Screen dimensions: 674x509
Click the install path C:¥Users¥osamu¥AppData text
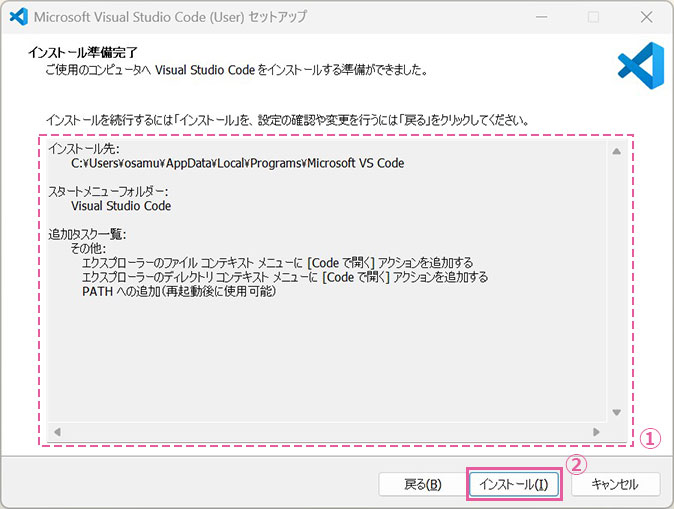point(238,163)
